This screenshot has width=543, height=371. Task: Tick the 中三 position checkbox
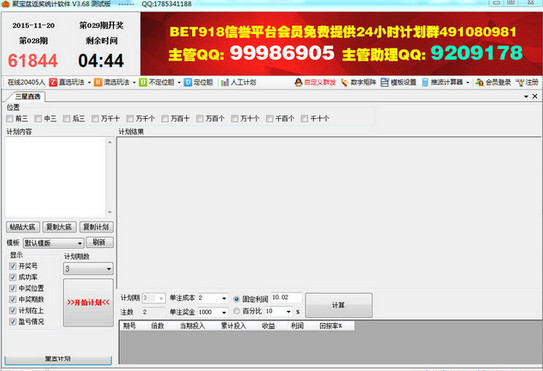coord(38,119)
